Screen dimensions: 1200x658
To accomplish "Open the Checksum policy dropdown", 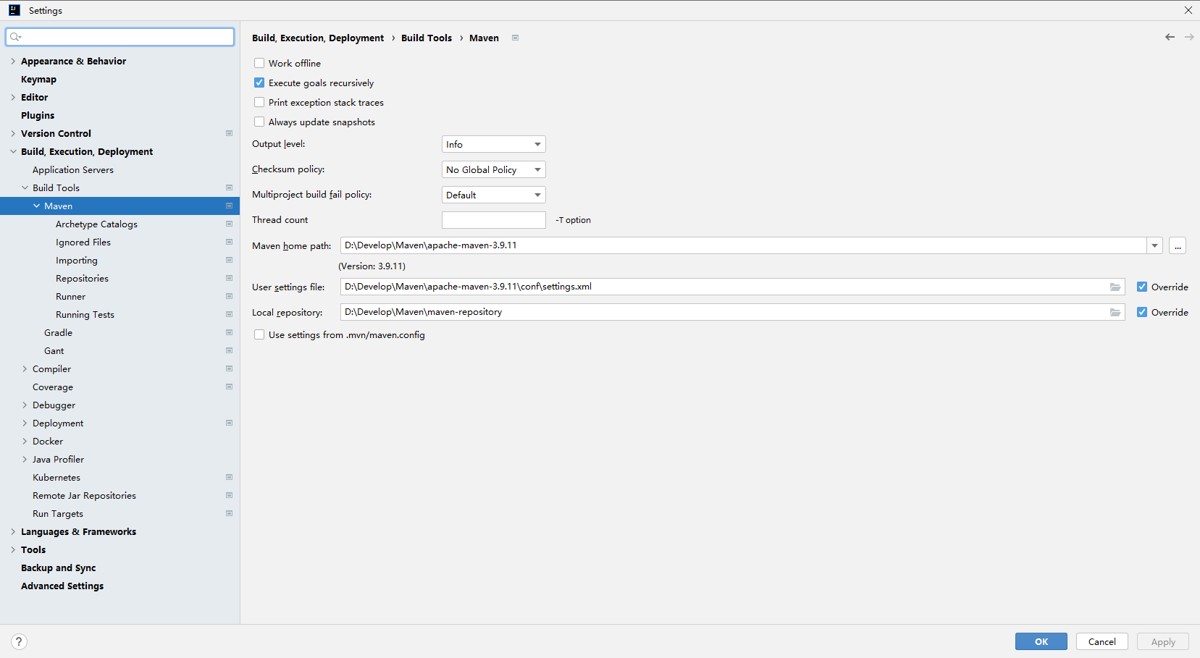I will (x=494, y=170).
